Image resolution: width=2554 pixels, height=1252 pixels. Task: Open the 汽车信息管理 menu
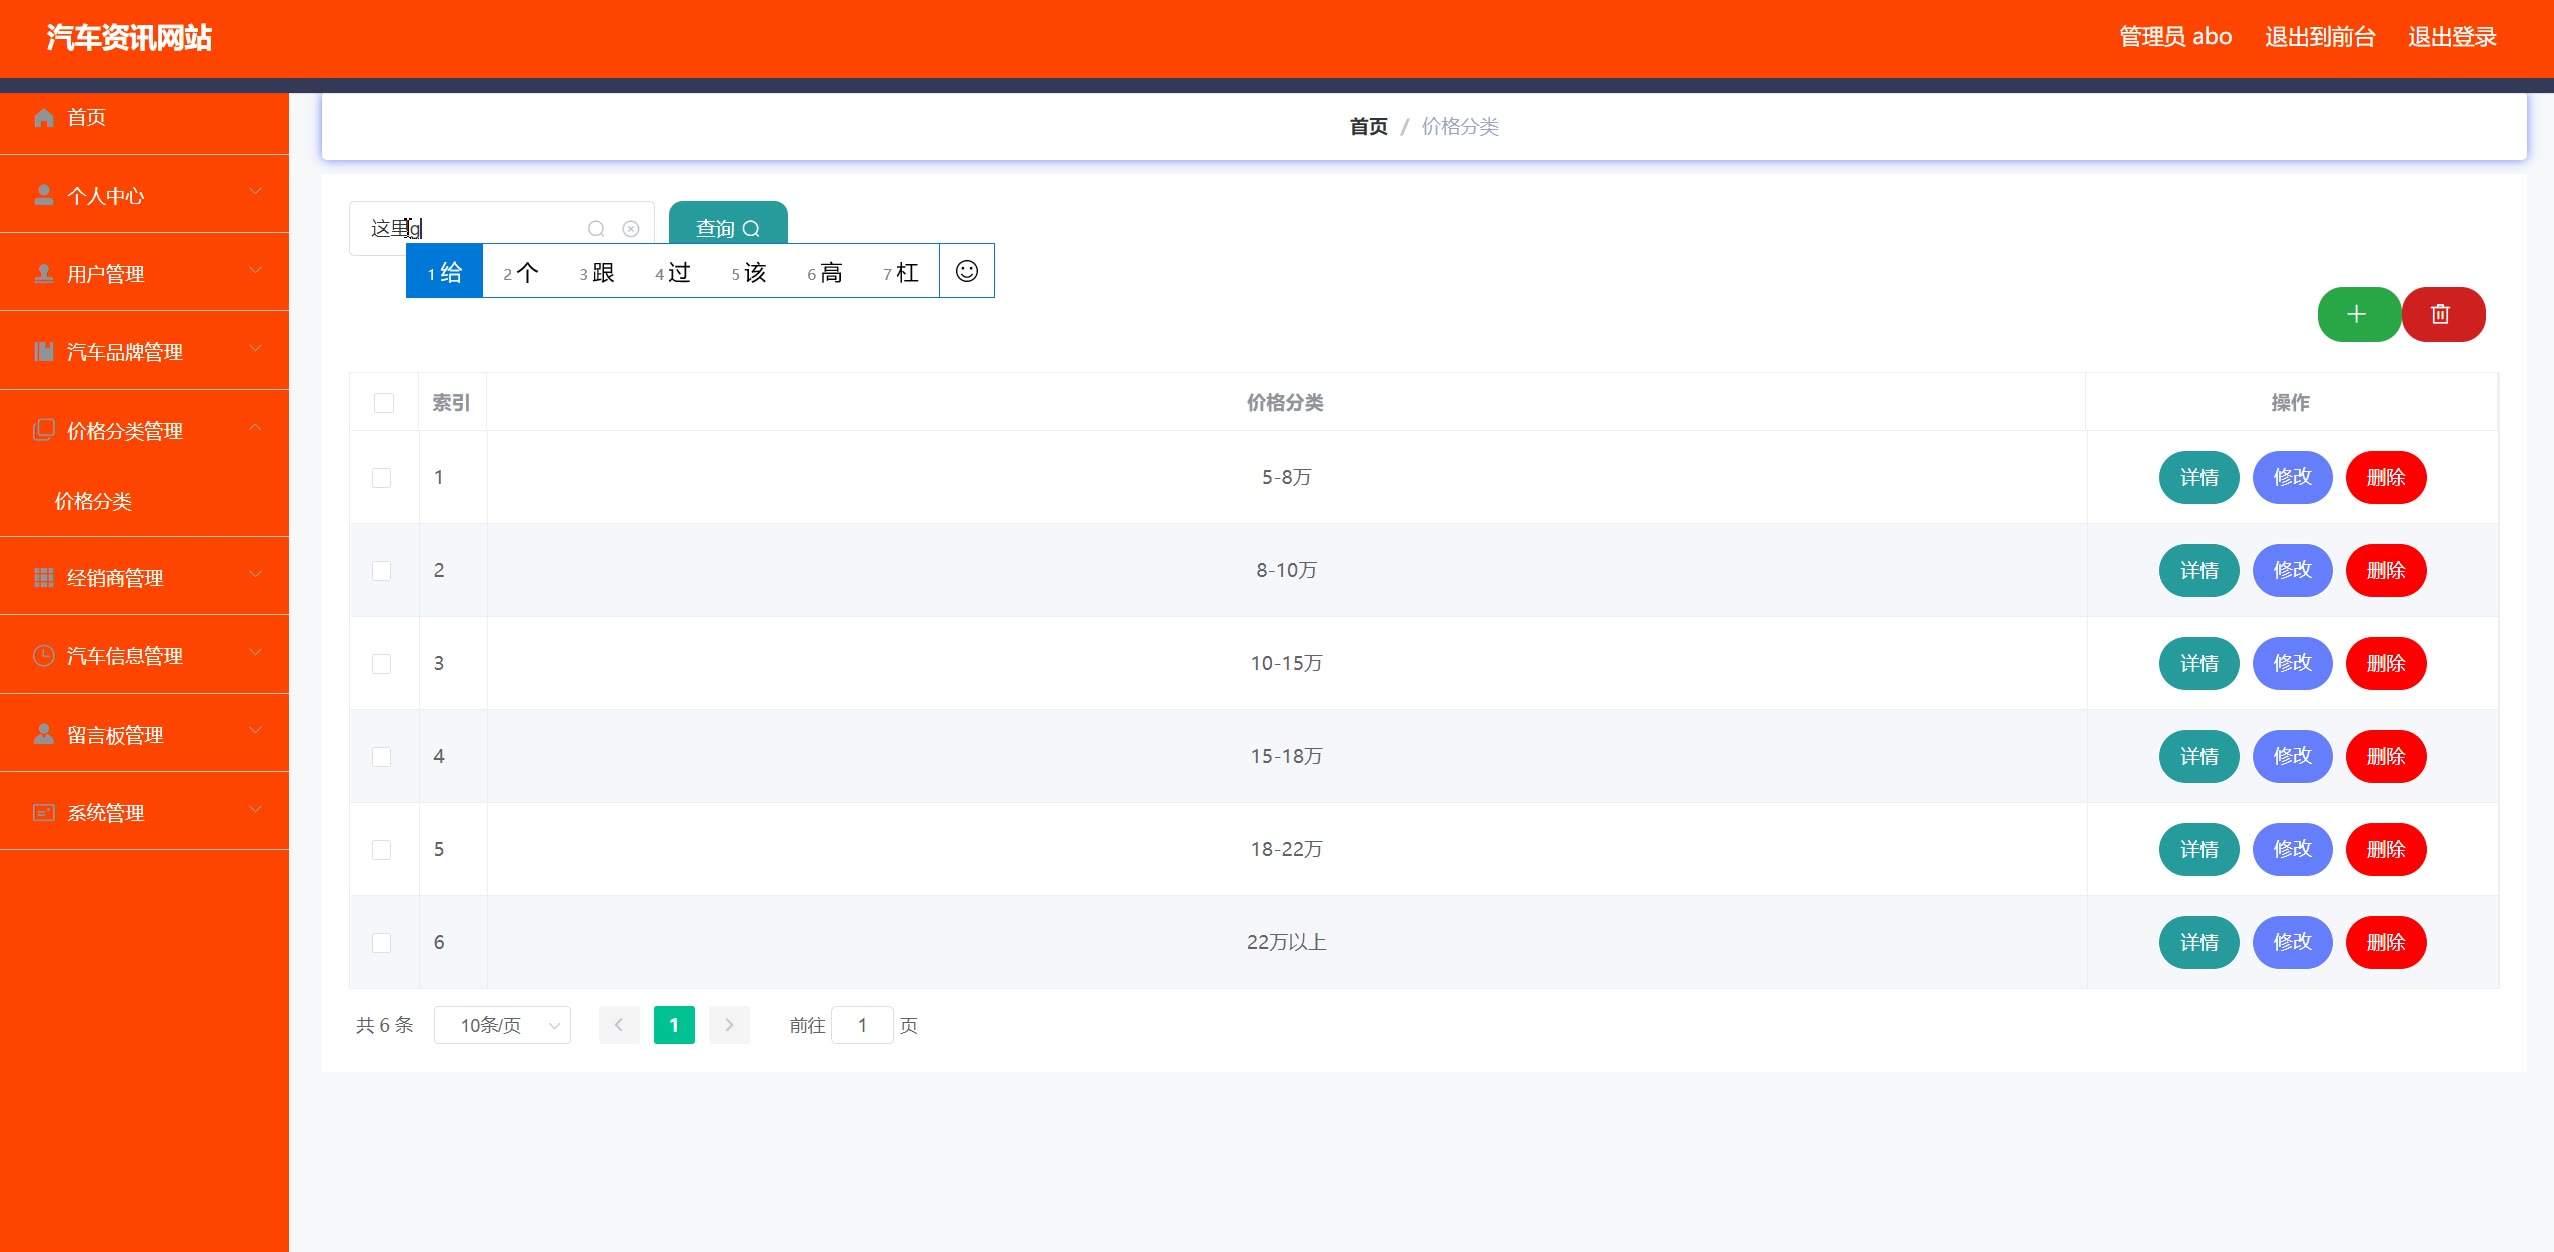pos(144,656)
